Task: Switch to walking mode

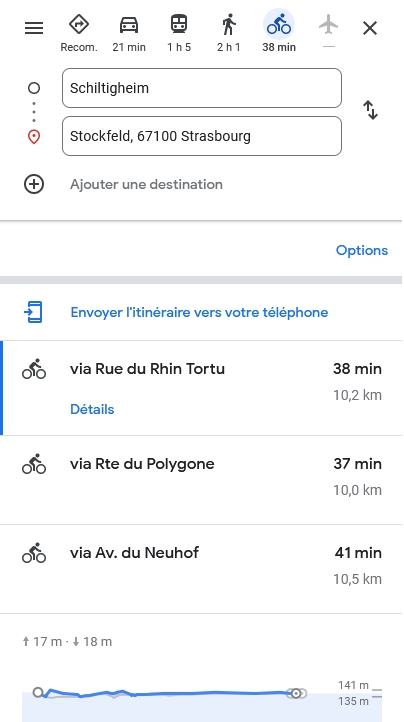Action: (x=228, y=24)
